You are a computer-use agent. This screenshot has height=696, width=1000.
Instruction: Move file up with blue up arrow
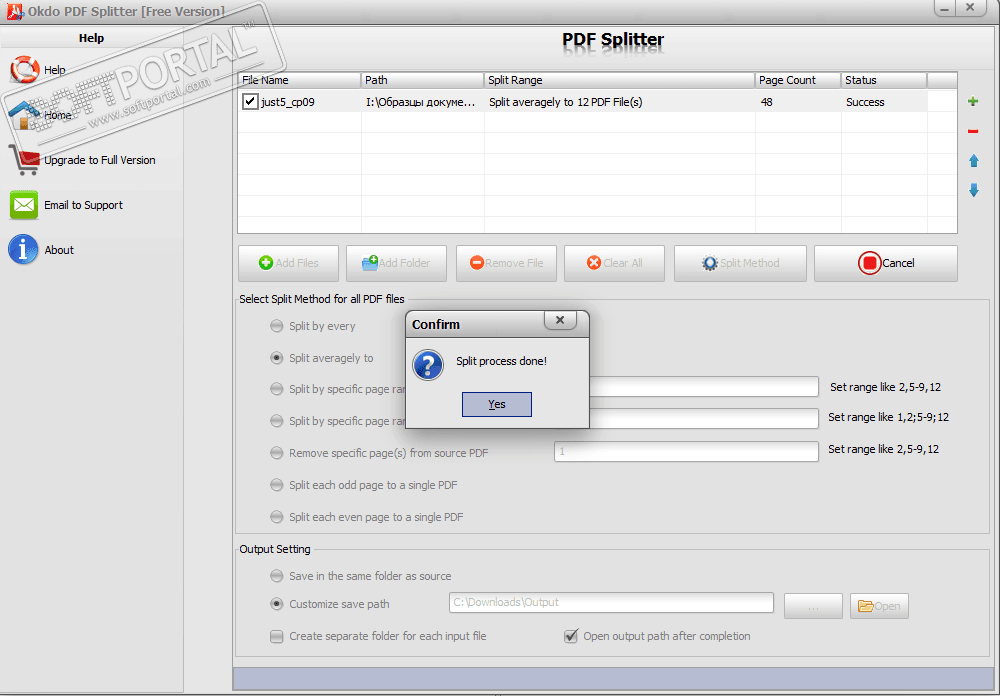click(974, 161)
